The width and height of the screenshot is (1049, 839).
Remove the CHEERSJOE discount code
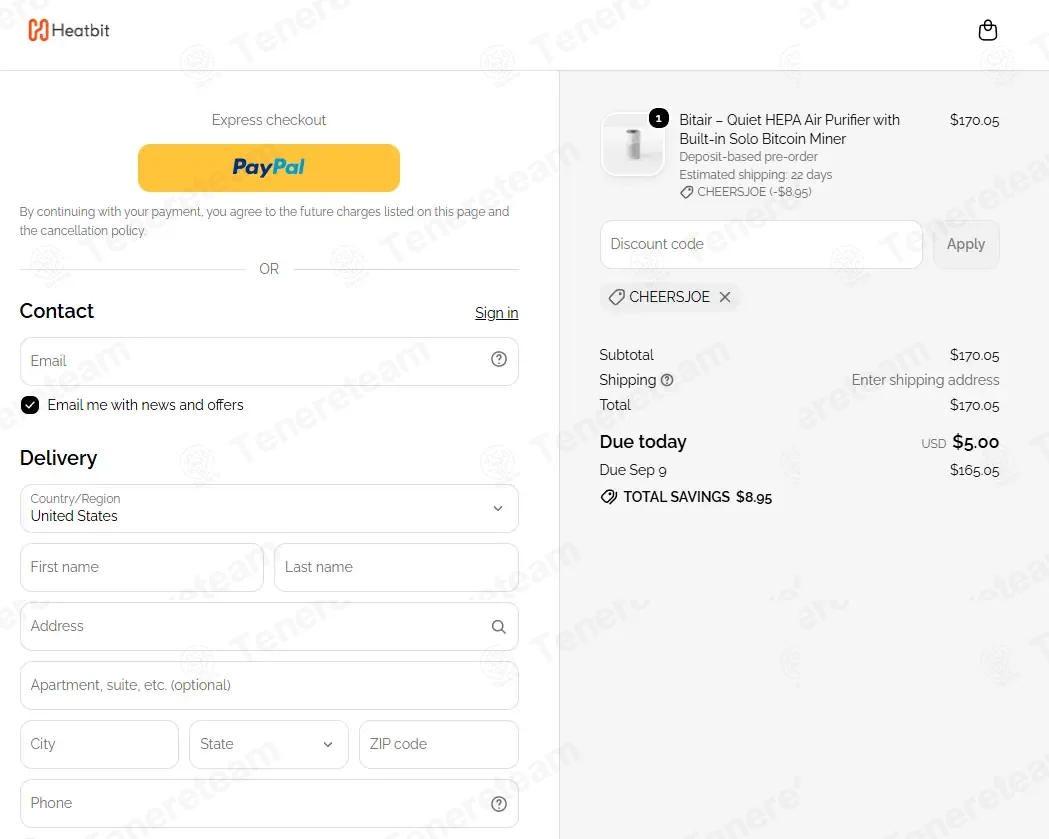[725, 297]
